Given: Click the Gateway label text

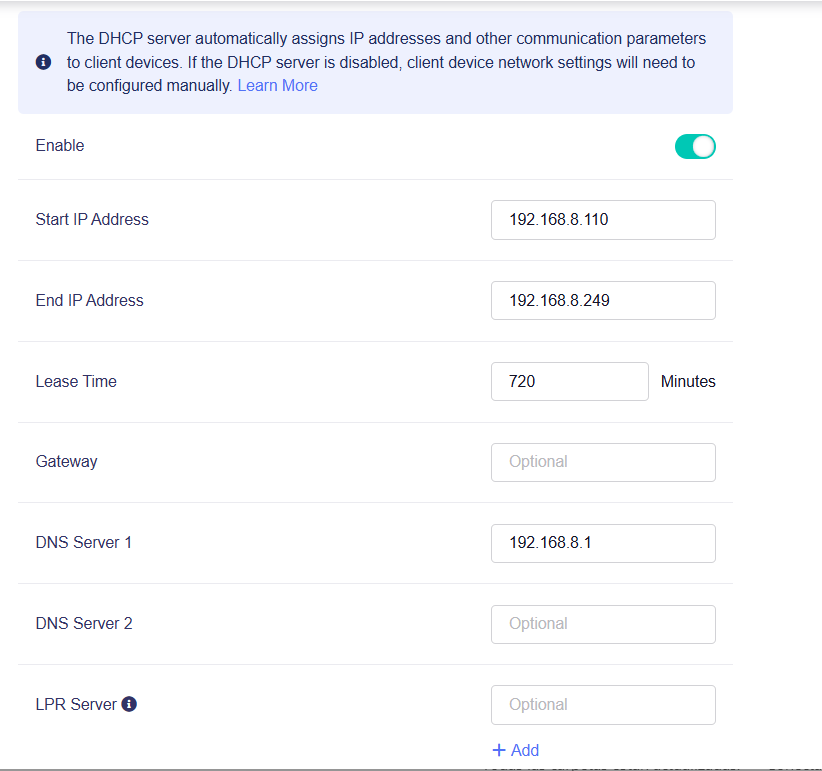Looking at the screenshot, I should coord(66,462).
